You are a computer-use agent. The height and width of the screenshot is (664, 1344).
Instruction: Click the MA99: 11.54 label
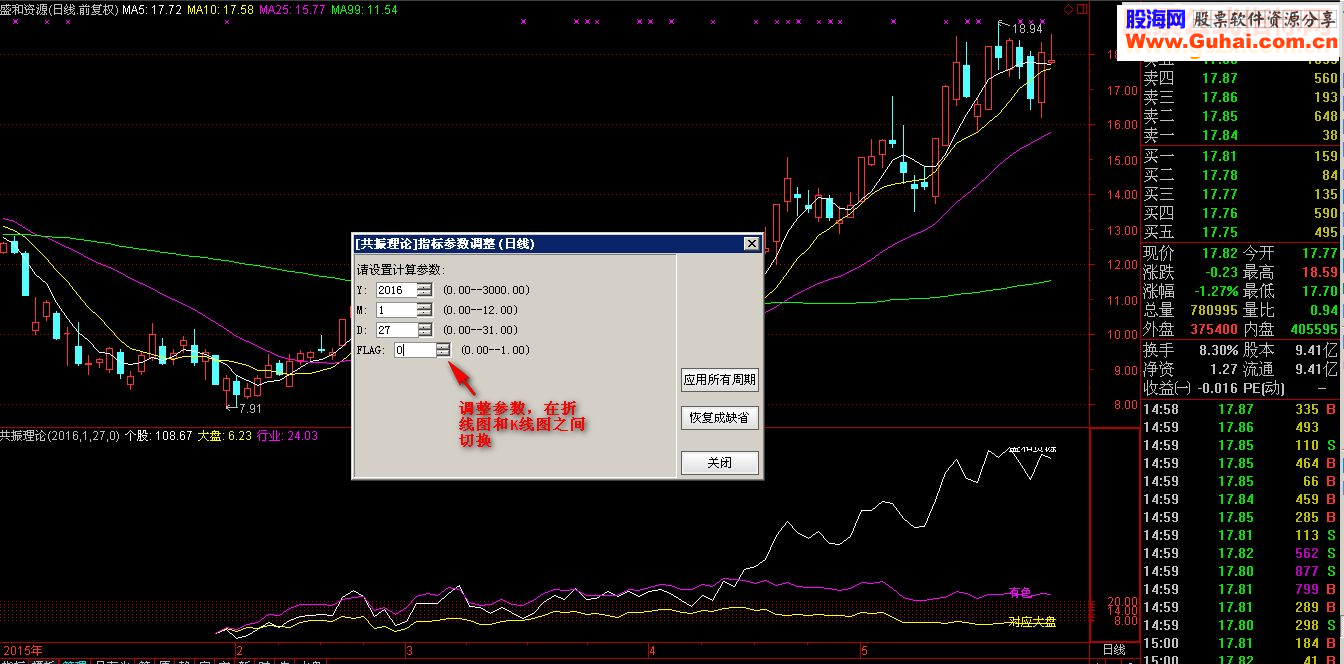(364, 9)
